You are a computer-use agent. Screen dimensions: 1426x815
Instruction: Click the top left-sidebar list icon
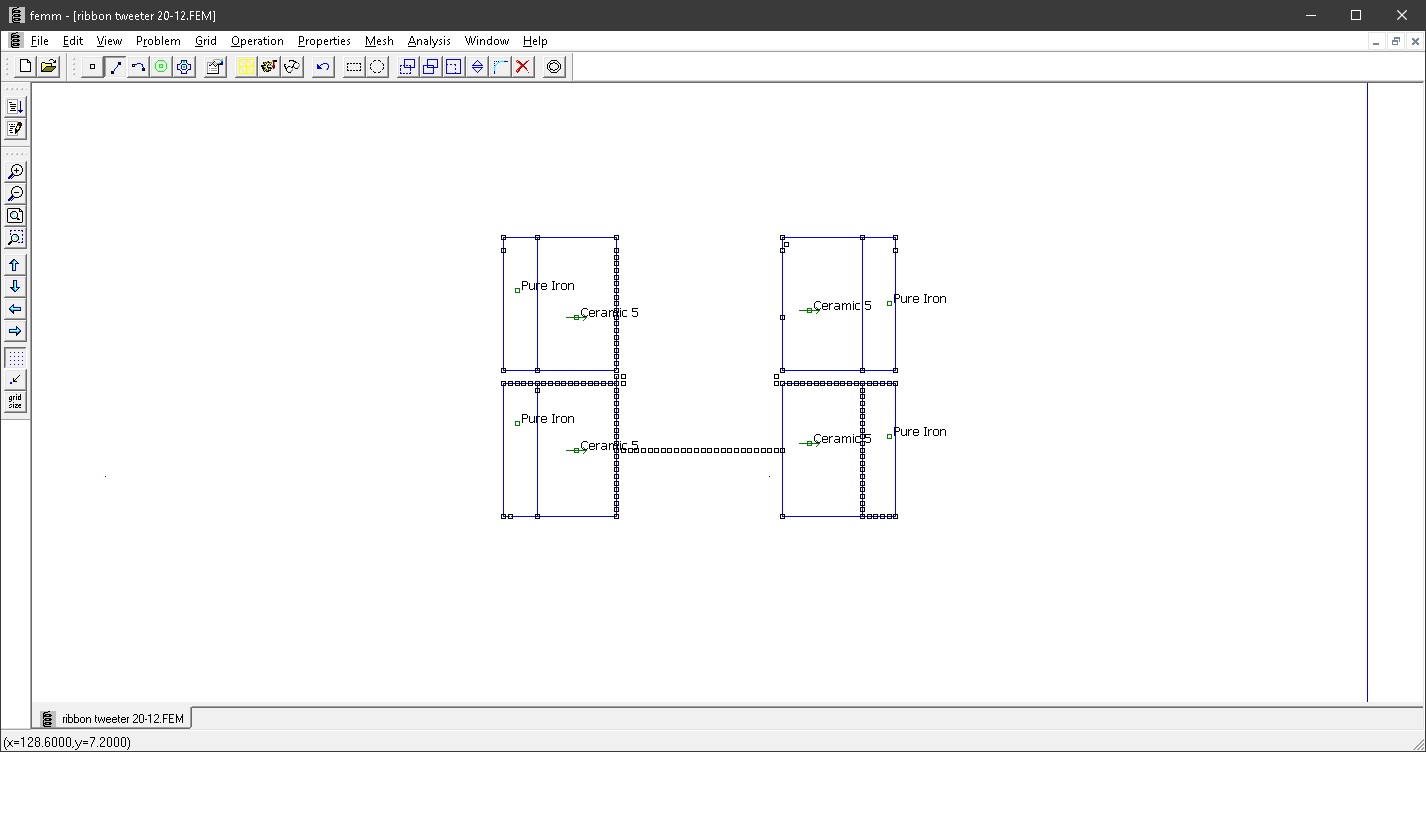(x=15, y=107)
